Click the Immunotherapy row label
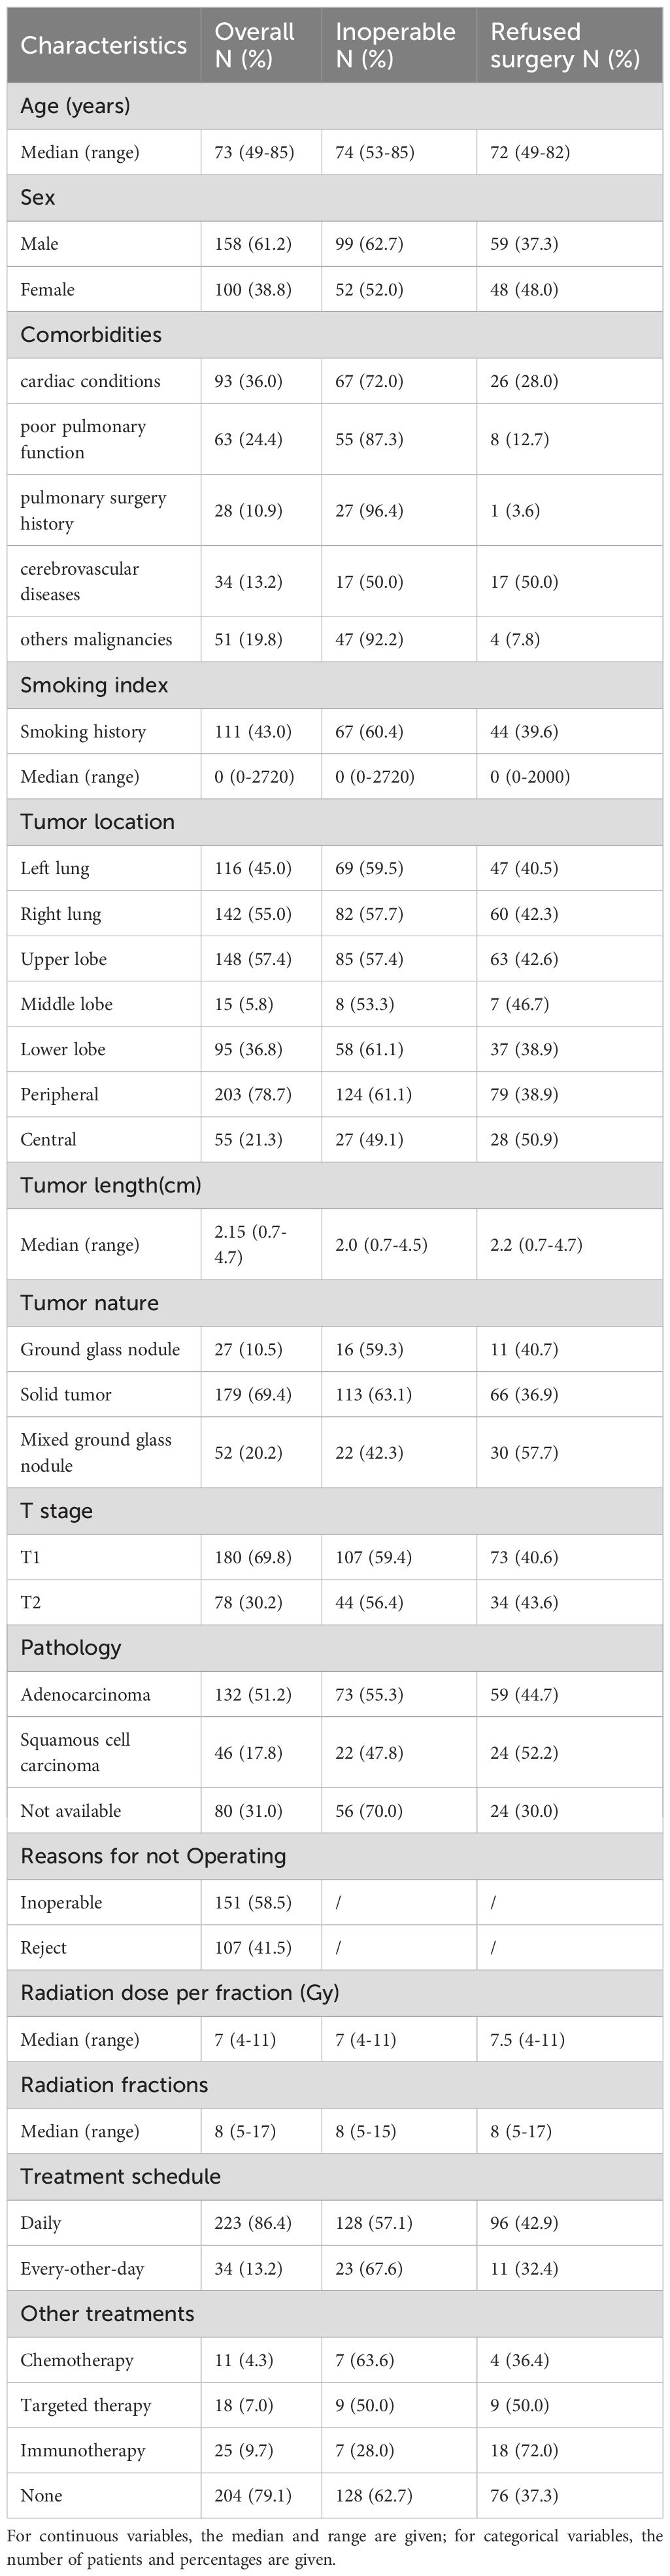 pos(83,2451)
